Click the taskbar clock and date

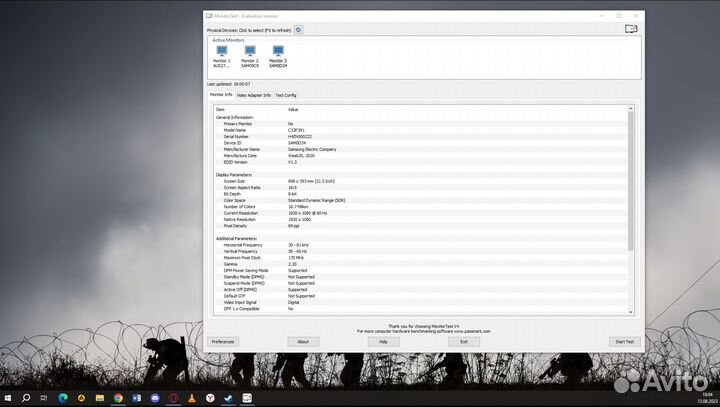tap(707, 398)
